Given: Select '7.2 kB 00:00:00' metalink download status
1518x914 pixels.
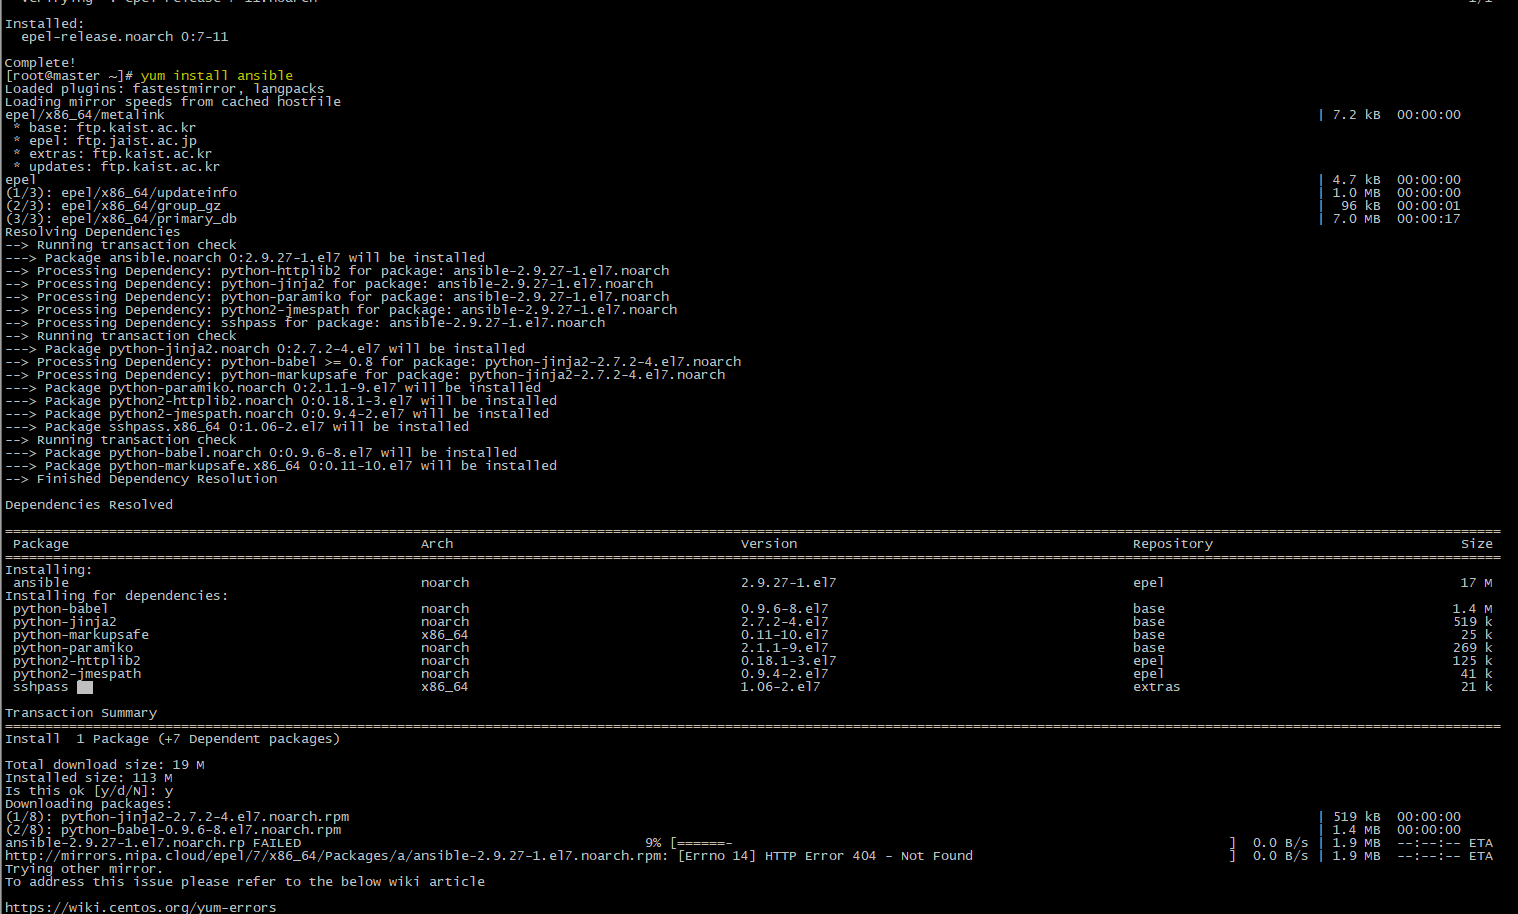Looking at the screenshot, I should (x=1397, y=115).
